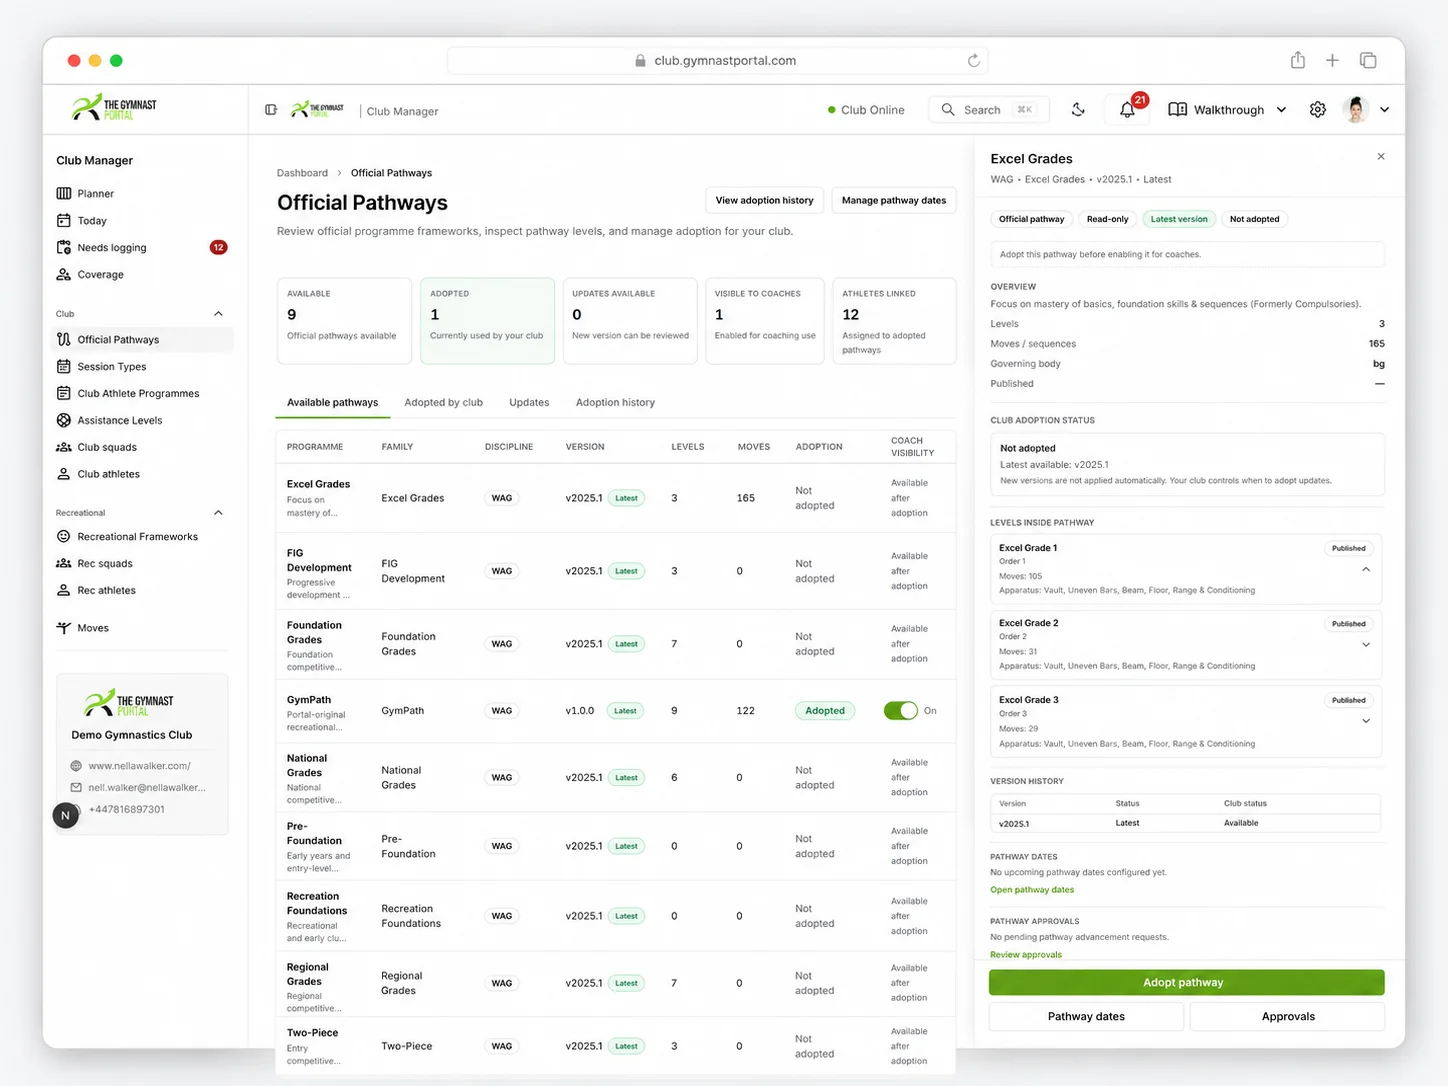The width and height of the screenshot is (1448, 1086).
Task: Collapse the Club sidebar section
Action: click(218, 314)
